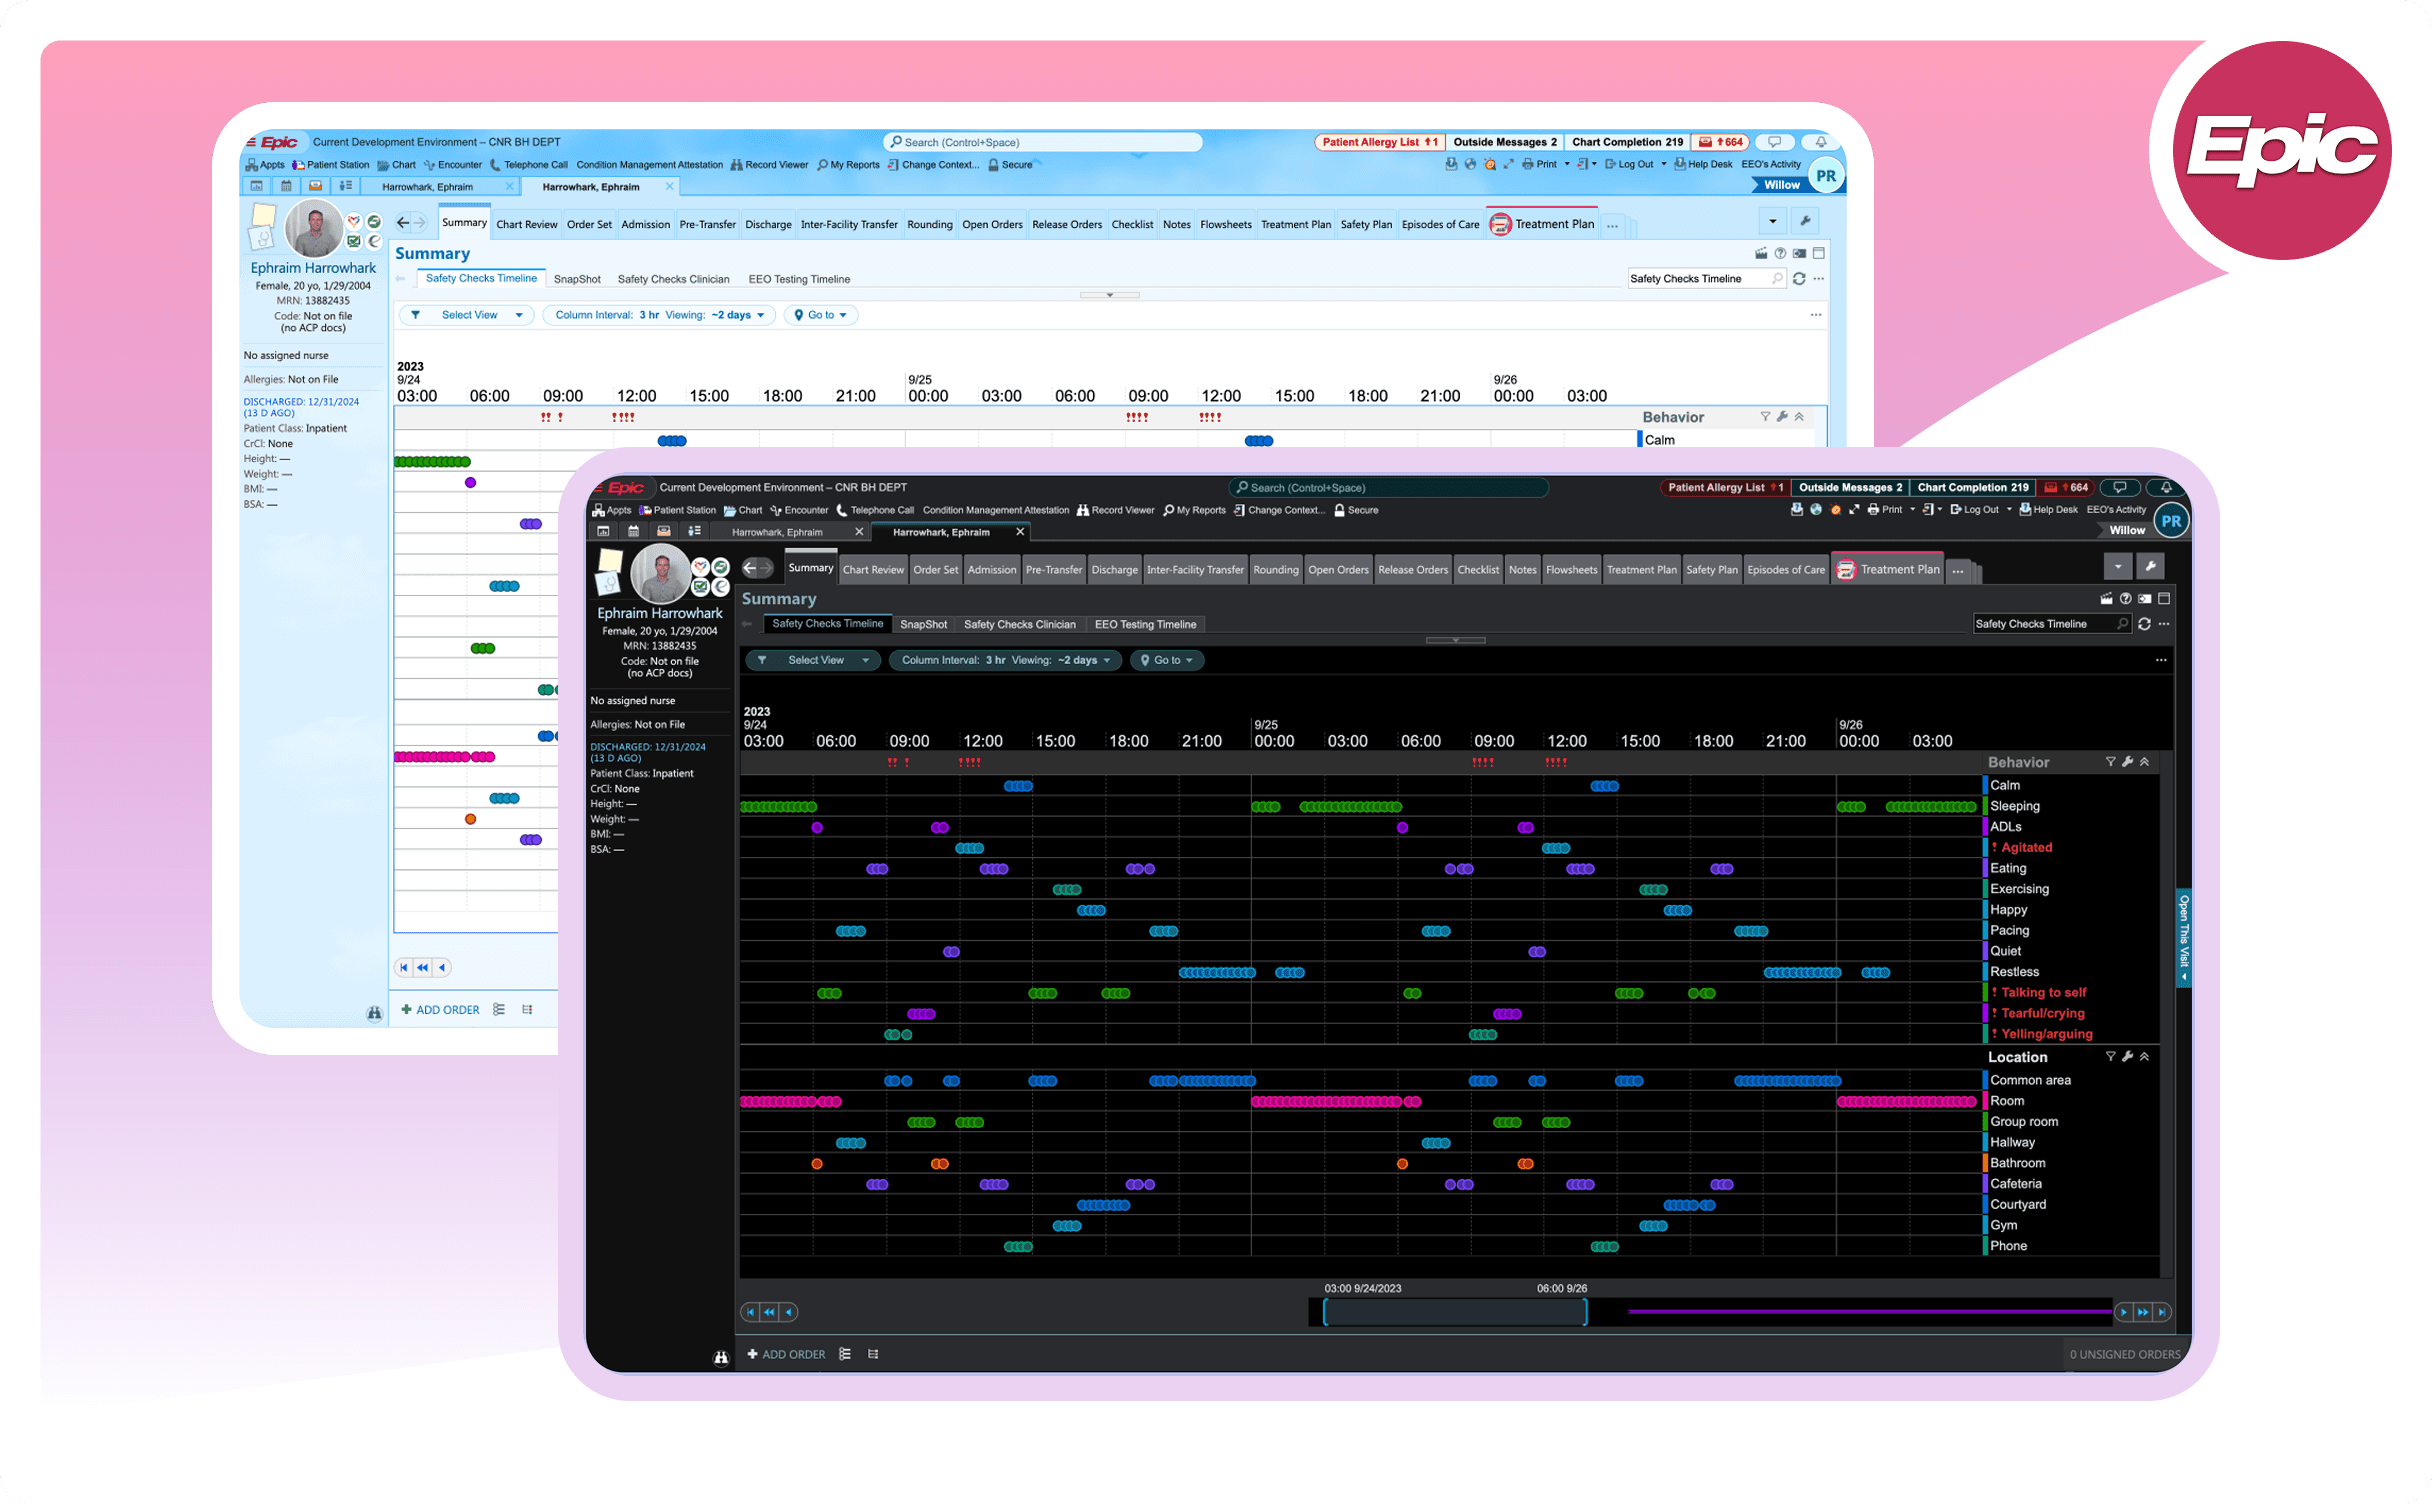The width and height of the screenshot is (2433, 1504).
Task: Click the help question mark in dark Summary header
Action: (2126, 599)
